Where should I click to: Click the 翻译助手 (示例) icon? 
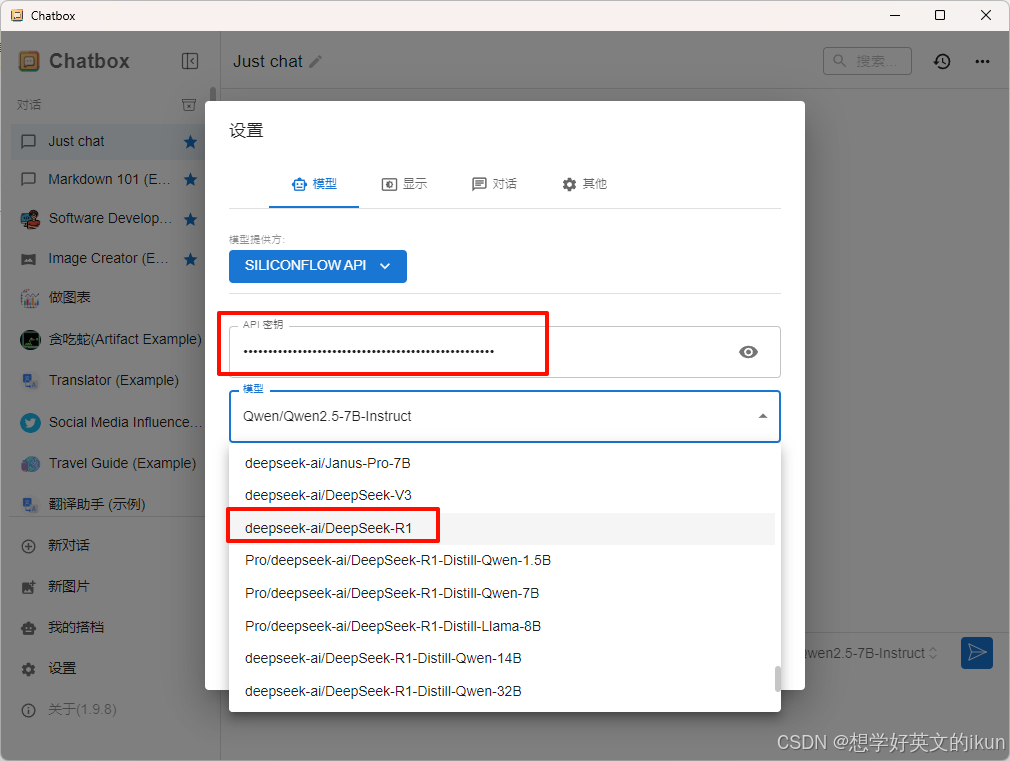click(30, 505)
